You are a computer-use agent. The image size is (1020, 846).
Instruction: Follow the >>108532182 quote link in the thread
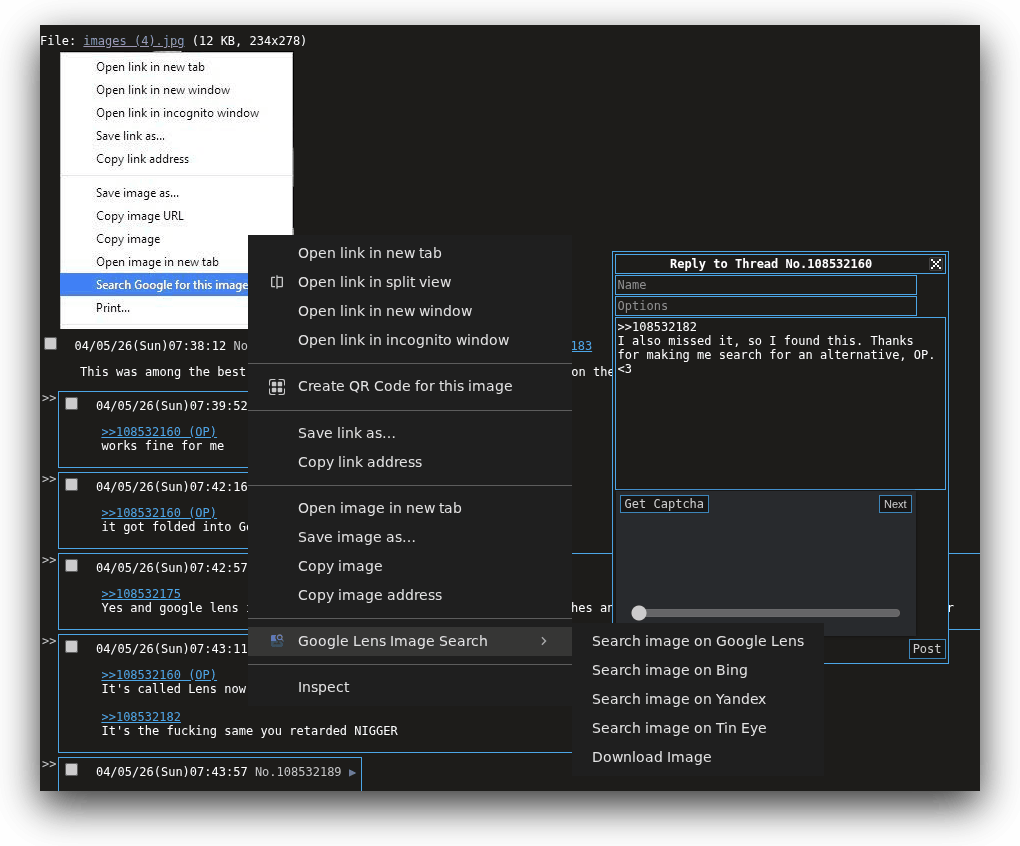[141, 717]
